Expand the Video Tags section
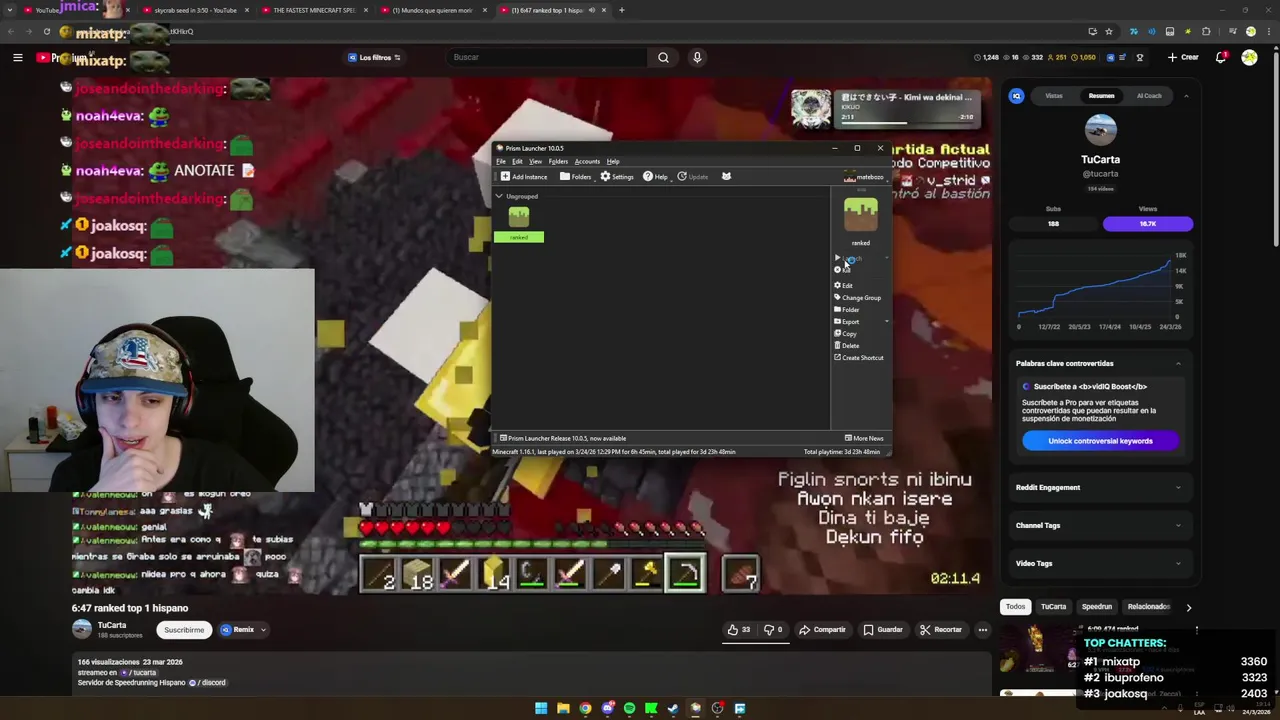Viewport: 1280px width, 720px height. click(x=1100, y=564)
